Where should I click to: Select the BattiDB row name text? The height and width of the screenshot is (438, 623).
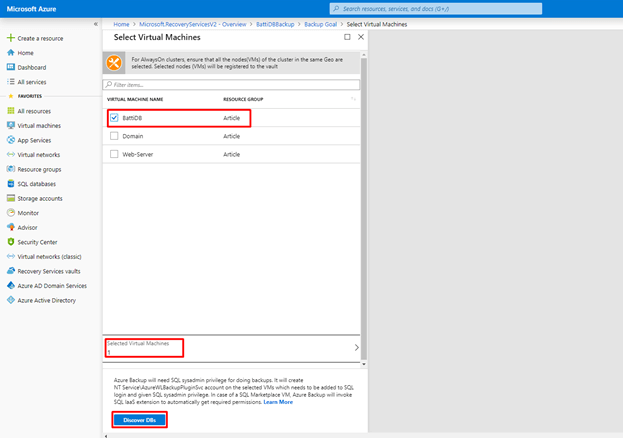(x=132, y=118)
